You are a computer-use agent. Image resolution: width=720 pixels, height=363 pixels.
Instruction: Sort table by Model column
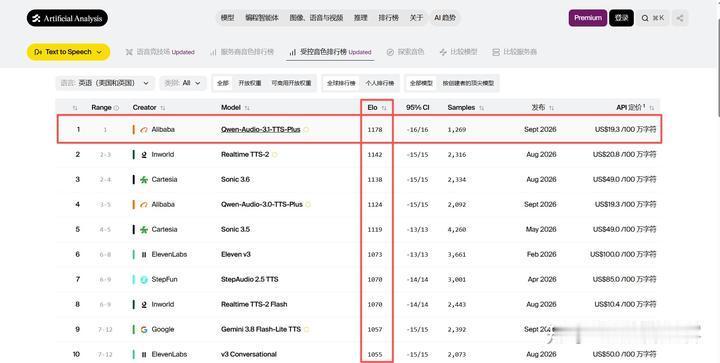point(247,108)
